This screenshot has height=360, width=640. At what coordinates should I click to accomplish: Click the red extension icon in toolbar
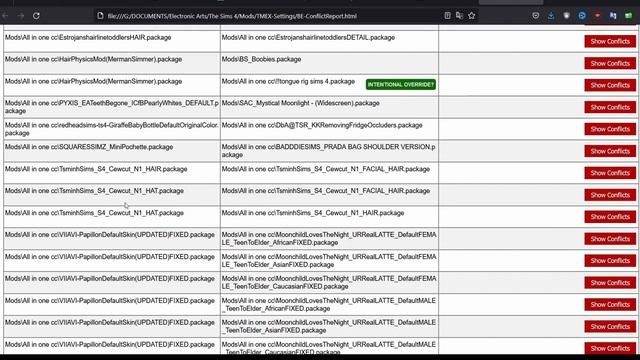point(598,16)
